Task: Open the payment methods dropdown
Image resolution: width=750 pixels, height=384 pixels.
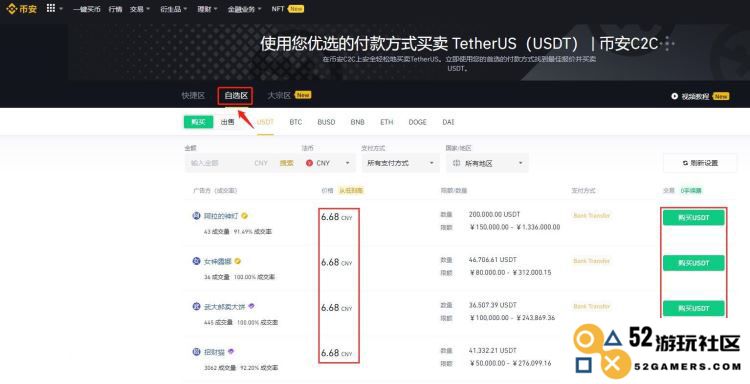Action: point(400,163)
